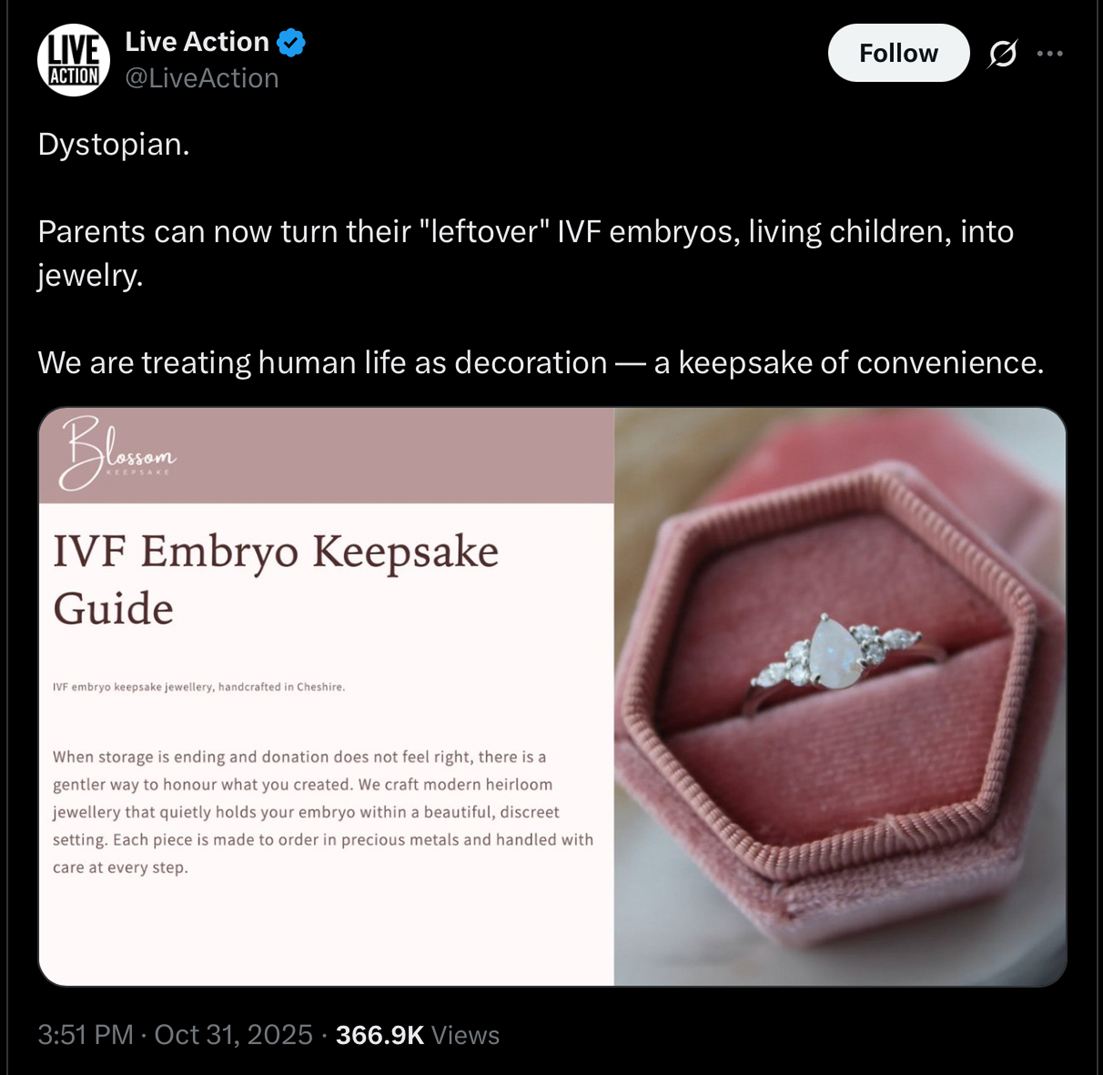Click the Oct 31, 2025 date
Screen dimensions: 1103x1075
[234, 1035]
